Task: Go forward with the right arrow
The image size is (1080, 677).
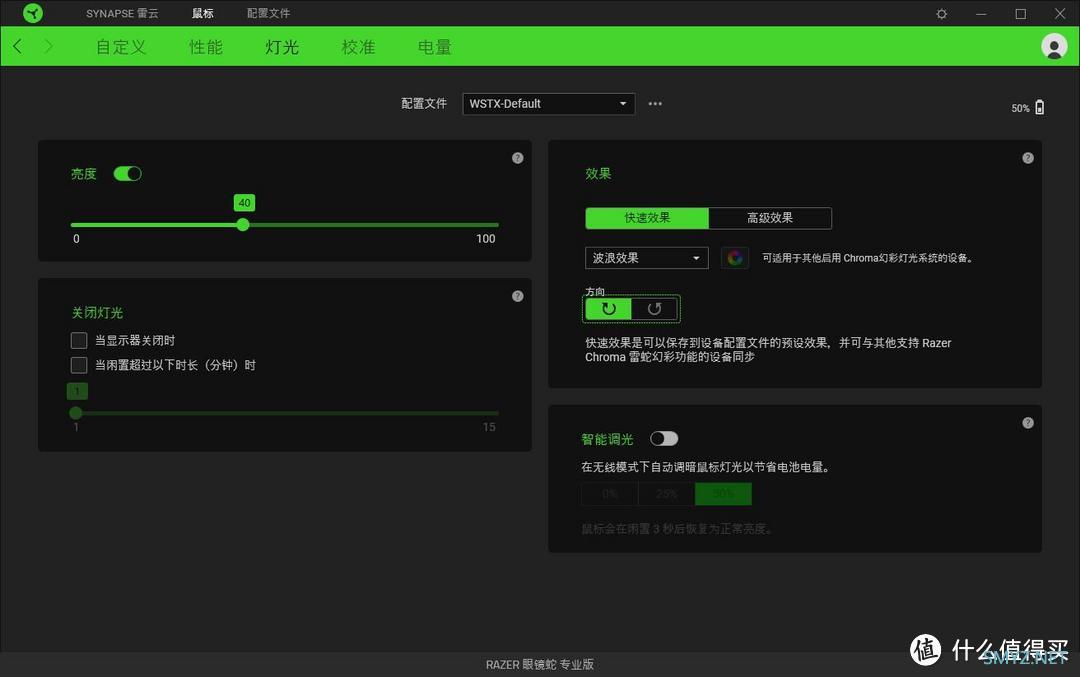Action: point(48,46)
